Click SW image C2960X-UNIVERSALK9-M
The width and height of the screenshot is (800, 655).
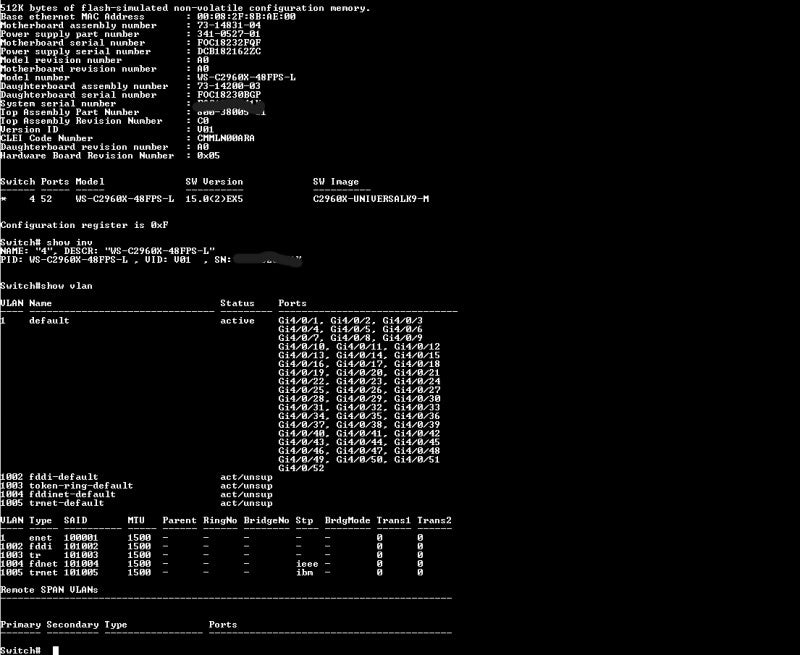371,199
